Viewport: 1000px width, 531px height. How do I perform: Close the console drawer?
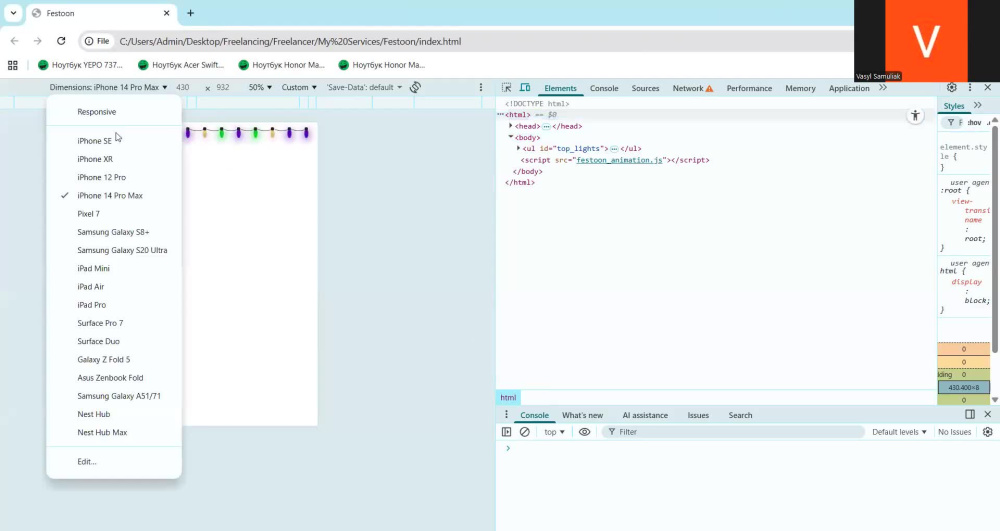click(x=988, y=414)
